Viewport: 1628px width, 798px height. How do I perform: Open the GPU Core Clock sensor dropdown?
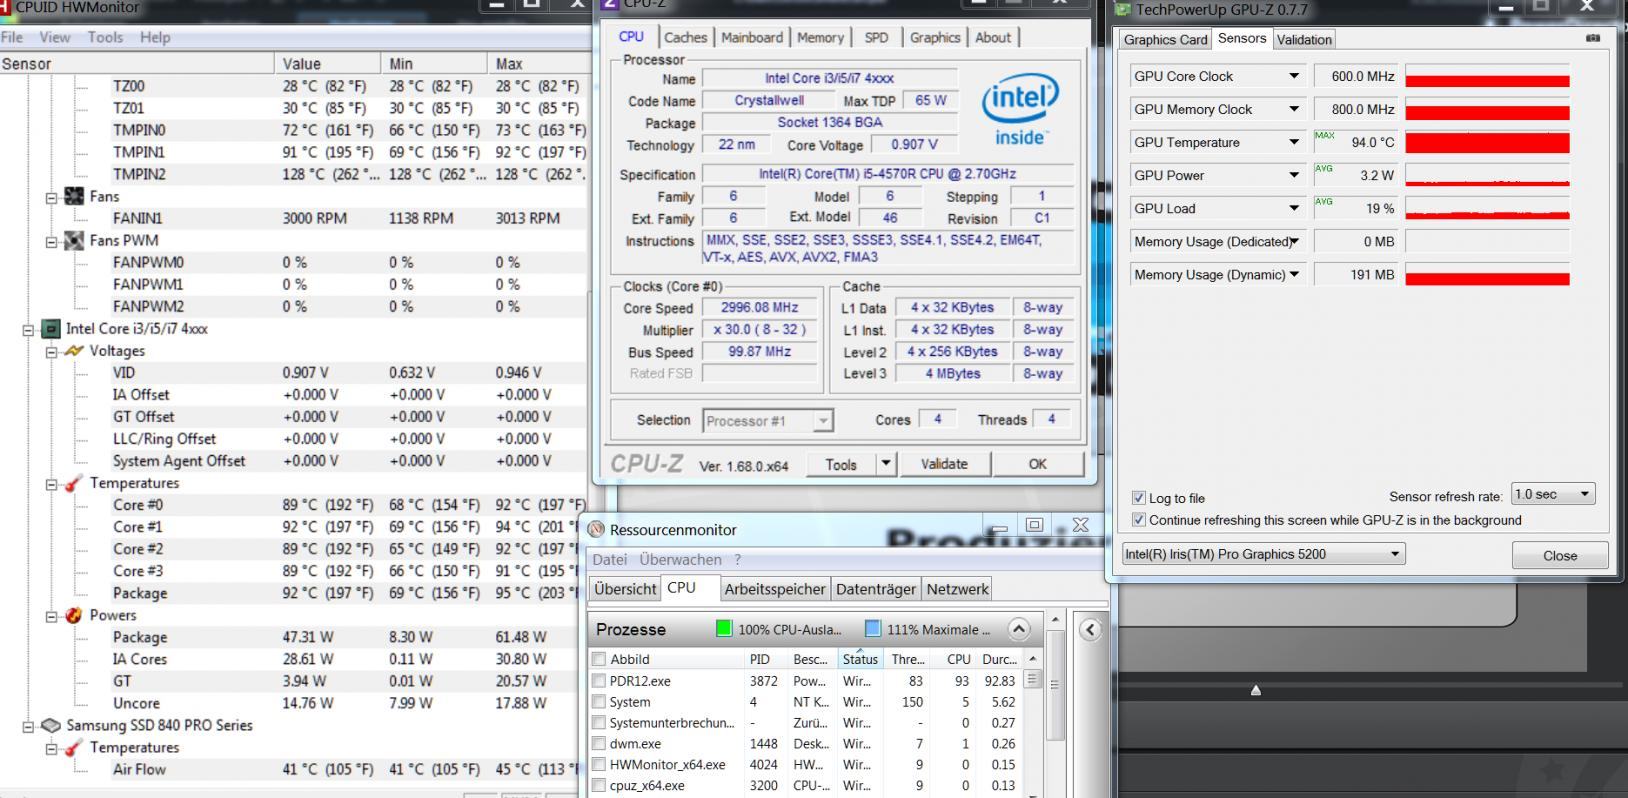point(1293,76)
